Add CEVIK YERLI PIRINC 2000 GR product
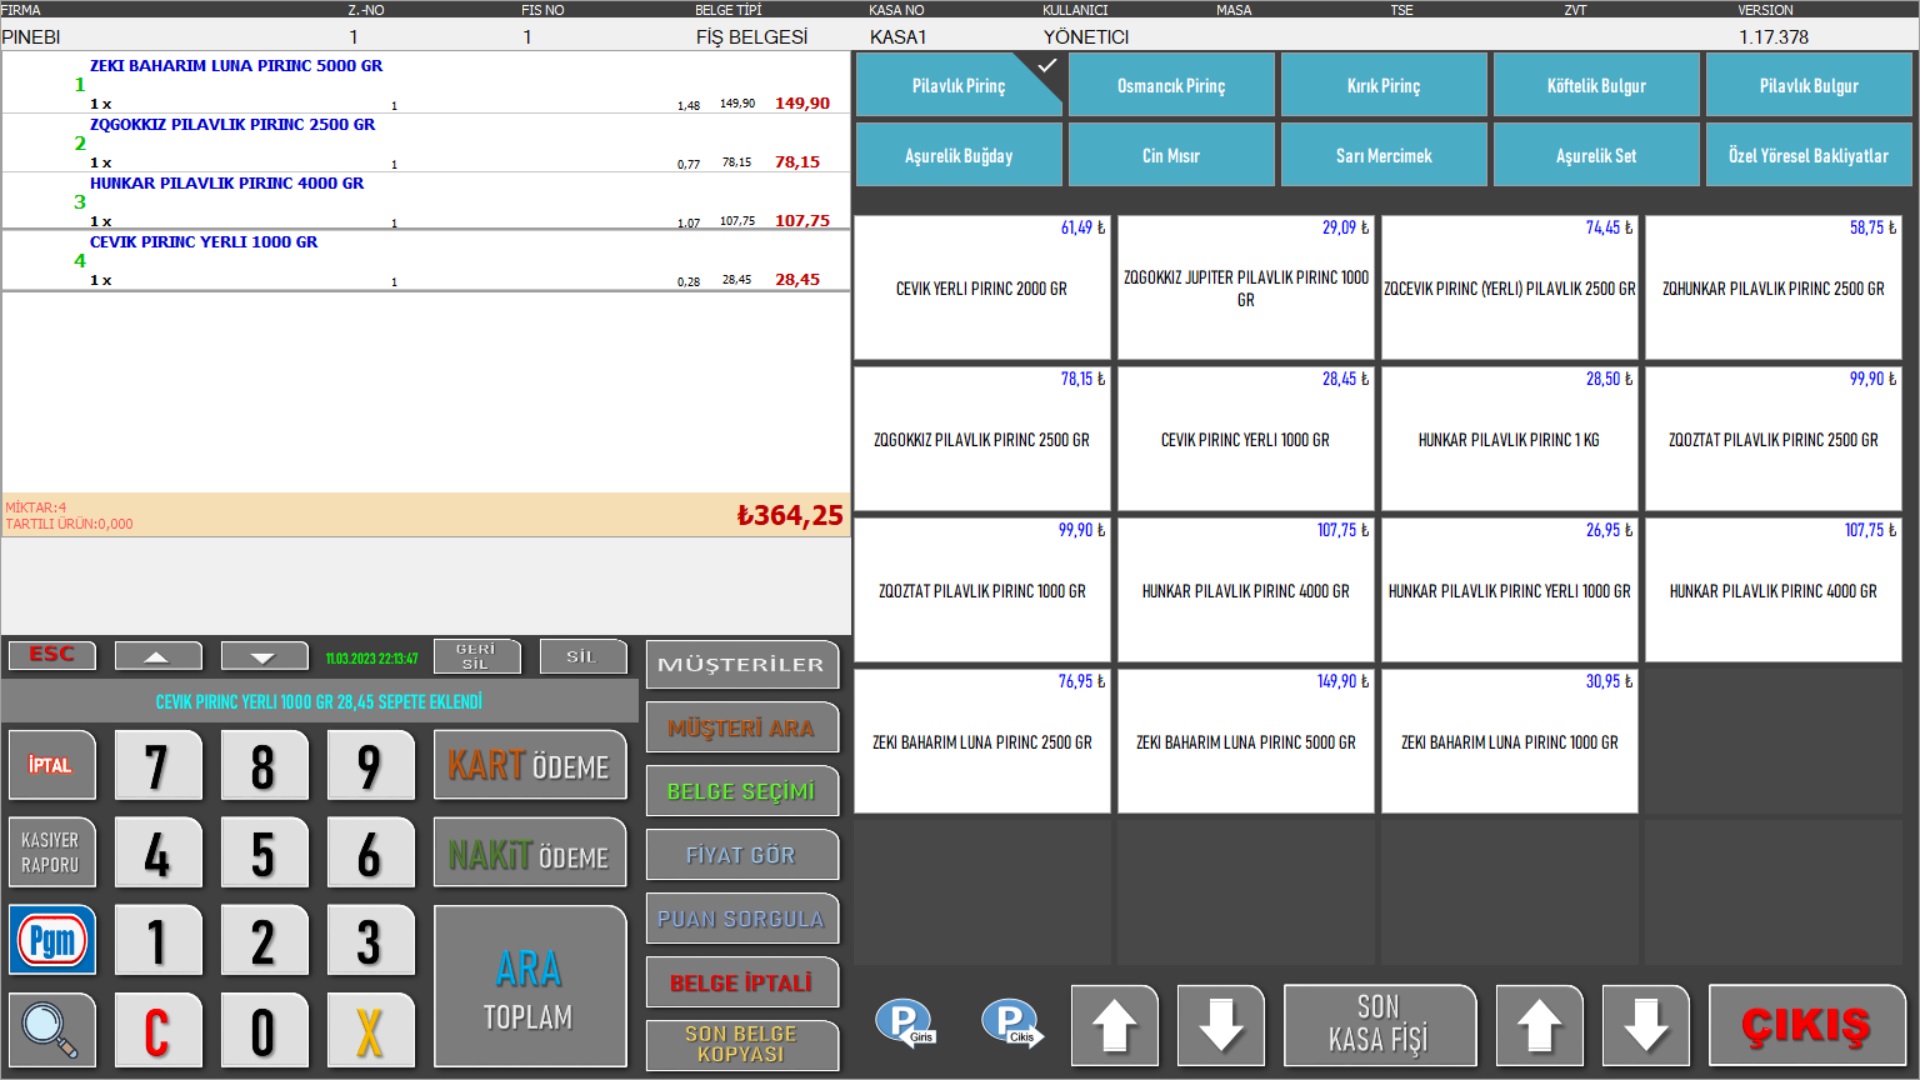1920x1080 pixels. pos(982,288)
